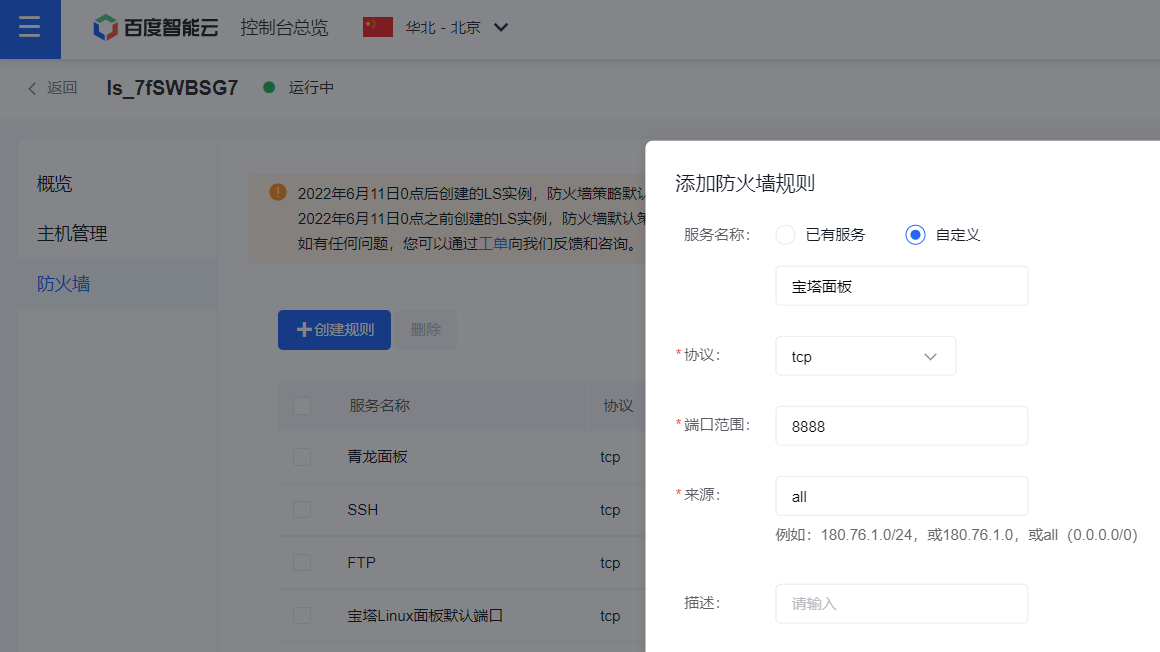1160x652 pixels.
Task: Click the 宝塔Linux面板默认端口 row text
Action: [425, 616]
